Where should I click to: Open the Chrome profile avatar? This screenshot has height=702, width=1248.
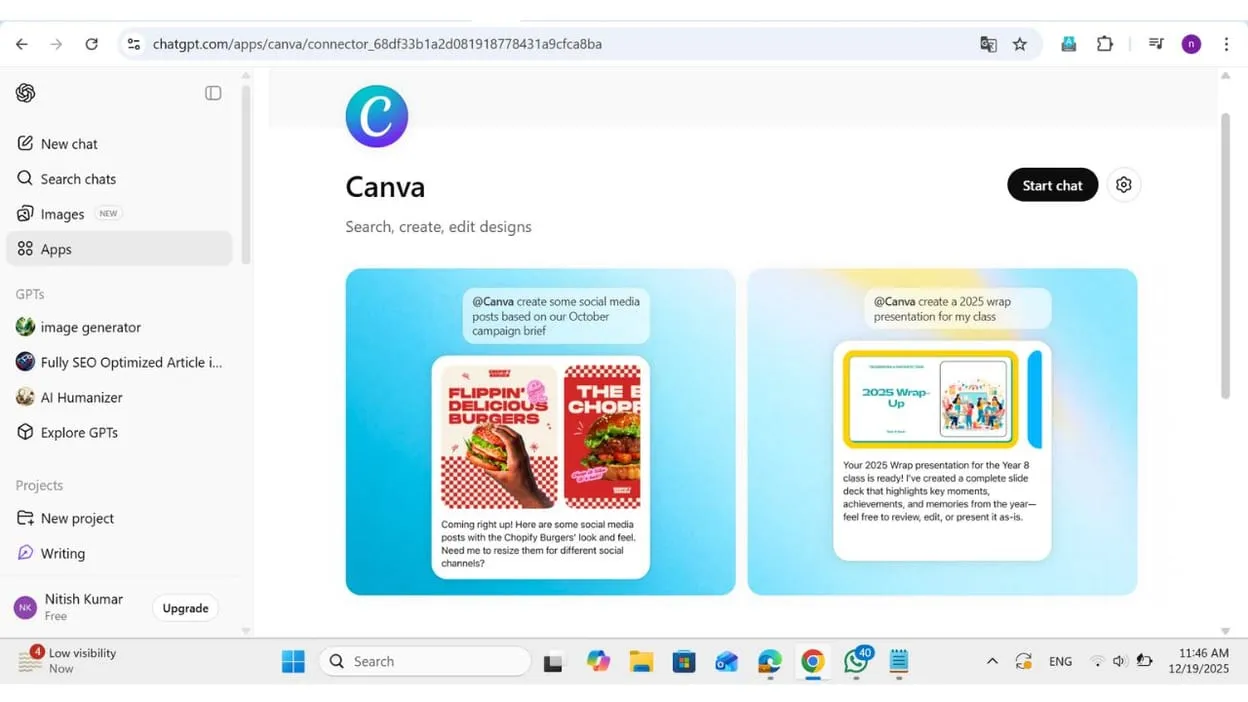[1191, 44]
